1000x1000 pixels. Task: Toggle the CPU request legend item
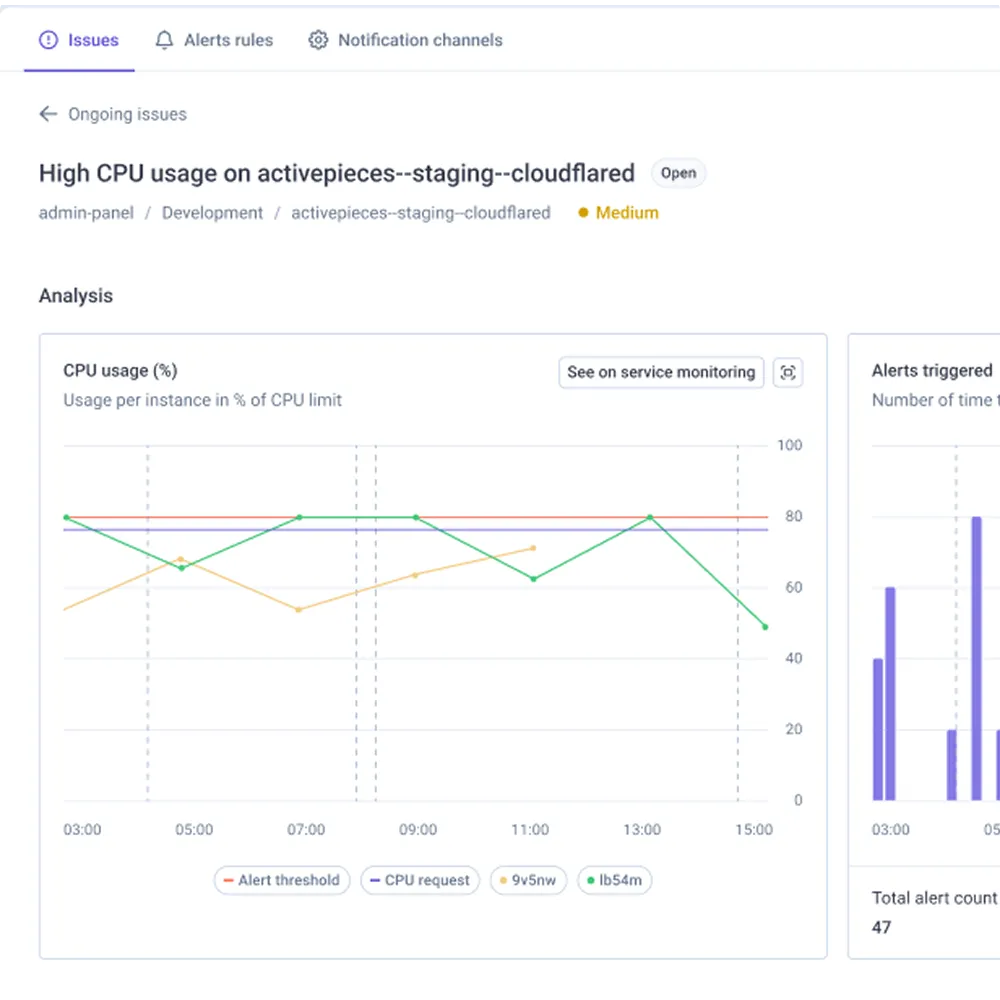420,880
